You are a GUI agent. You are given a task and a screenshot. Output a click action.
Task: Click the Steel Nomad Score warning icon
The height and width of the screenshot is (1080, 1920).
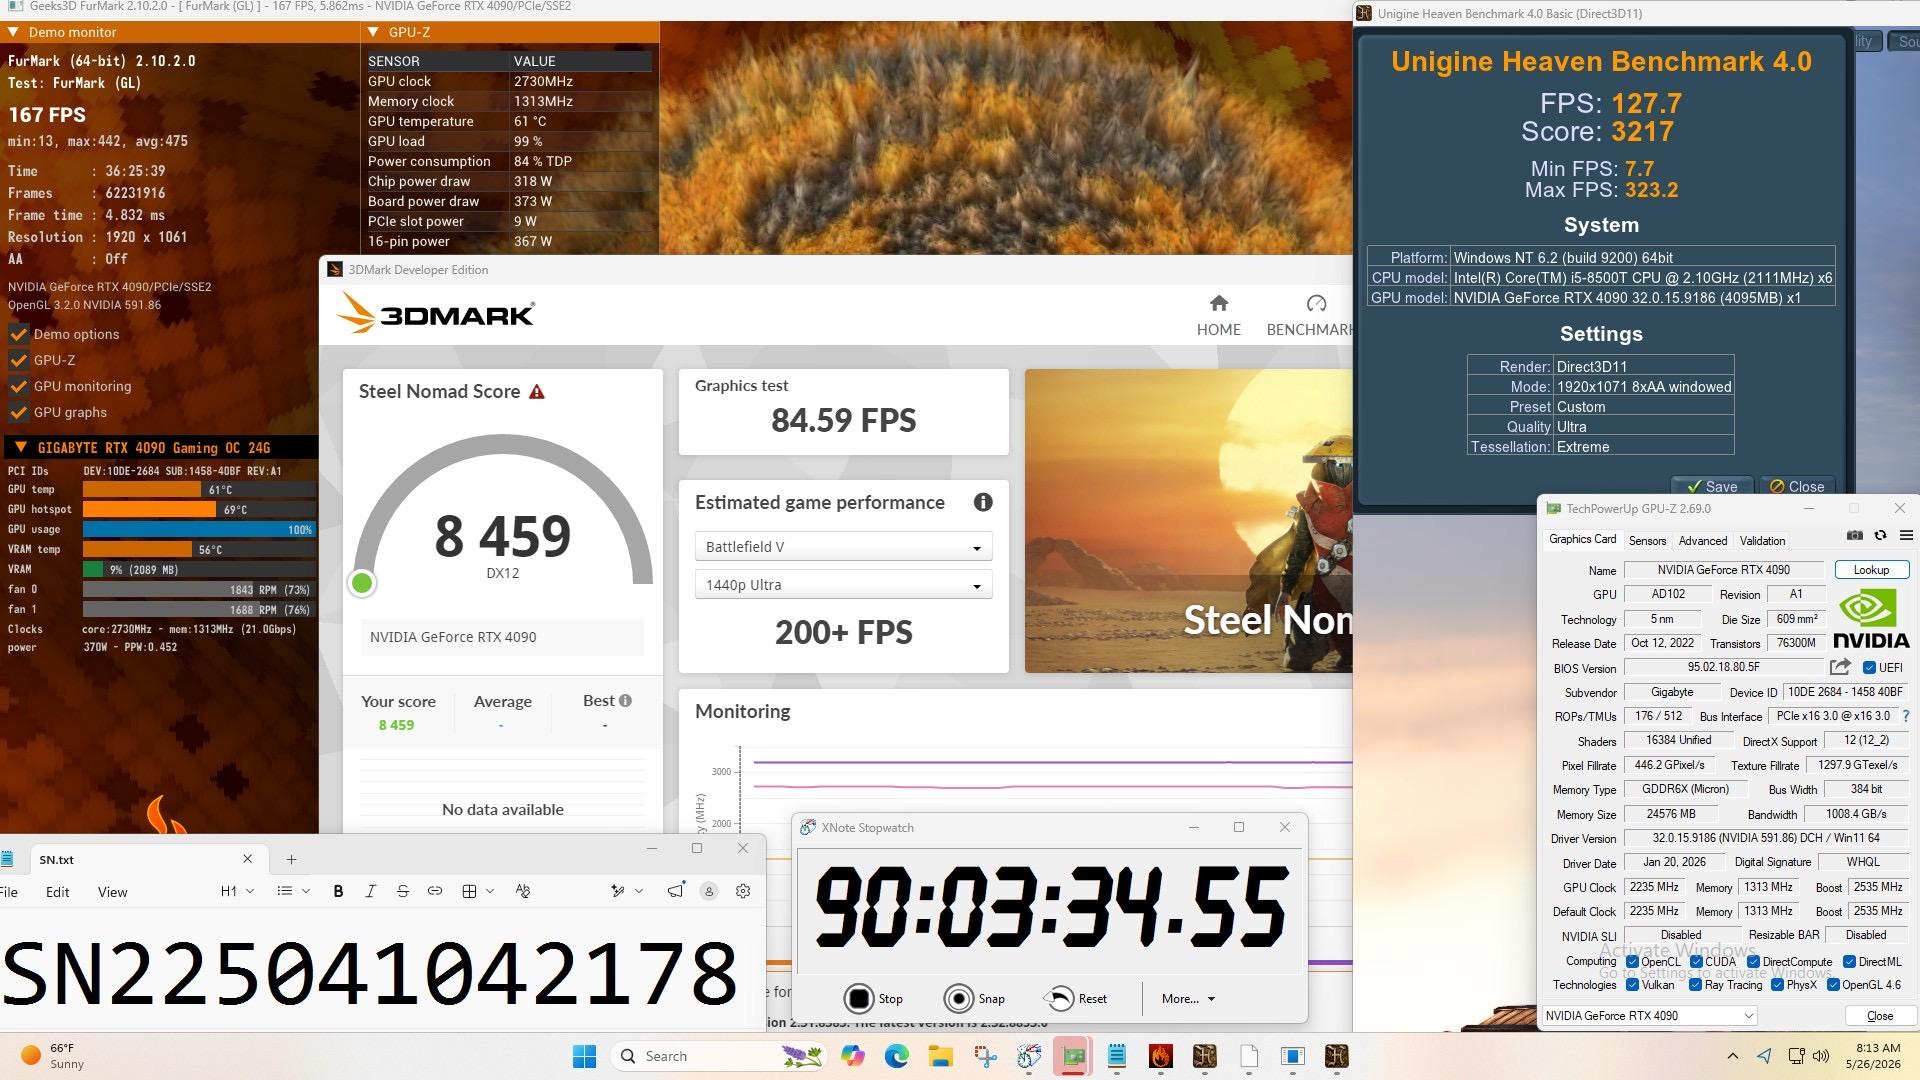click(537, 392)
